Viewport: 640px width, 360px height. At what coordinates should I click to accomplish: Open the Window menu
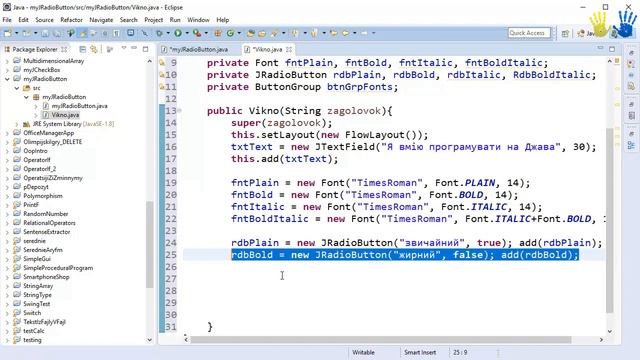click(198, 20)
